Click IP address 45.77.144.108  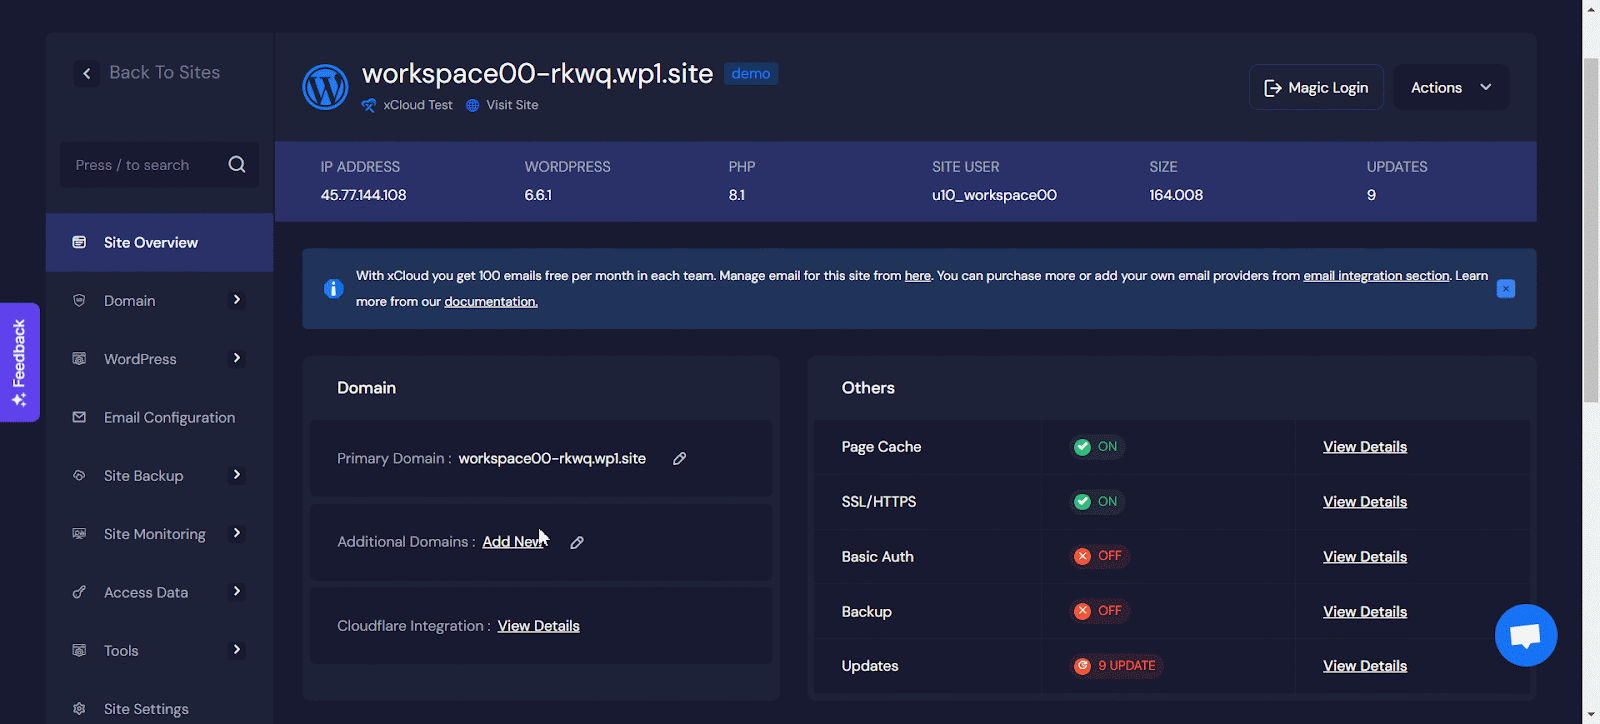click(363, 195)
